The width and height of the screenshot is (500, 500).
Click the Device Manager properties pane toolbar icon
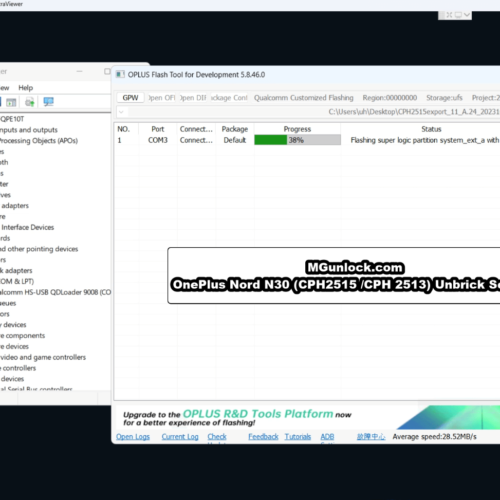[x=11, y=102]
